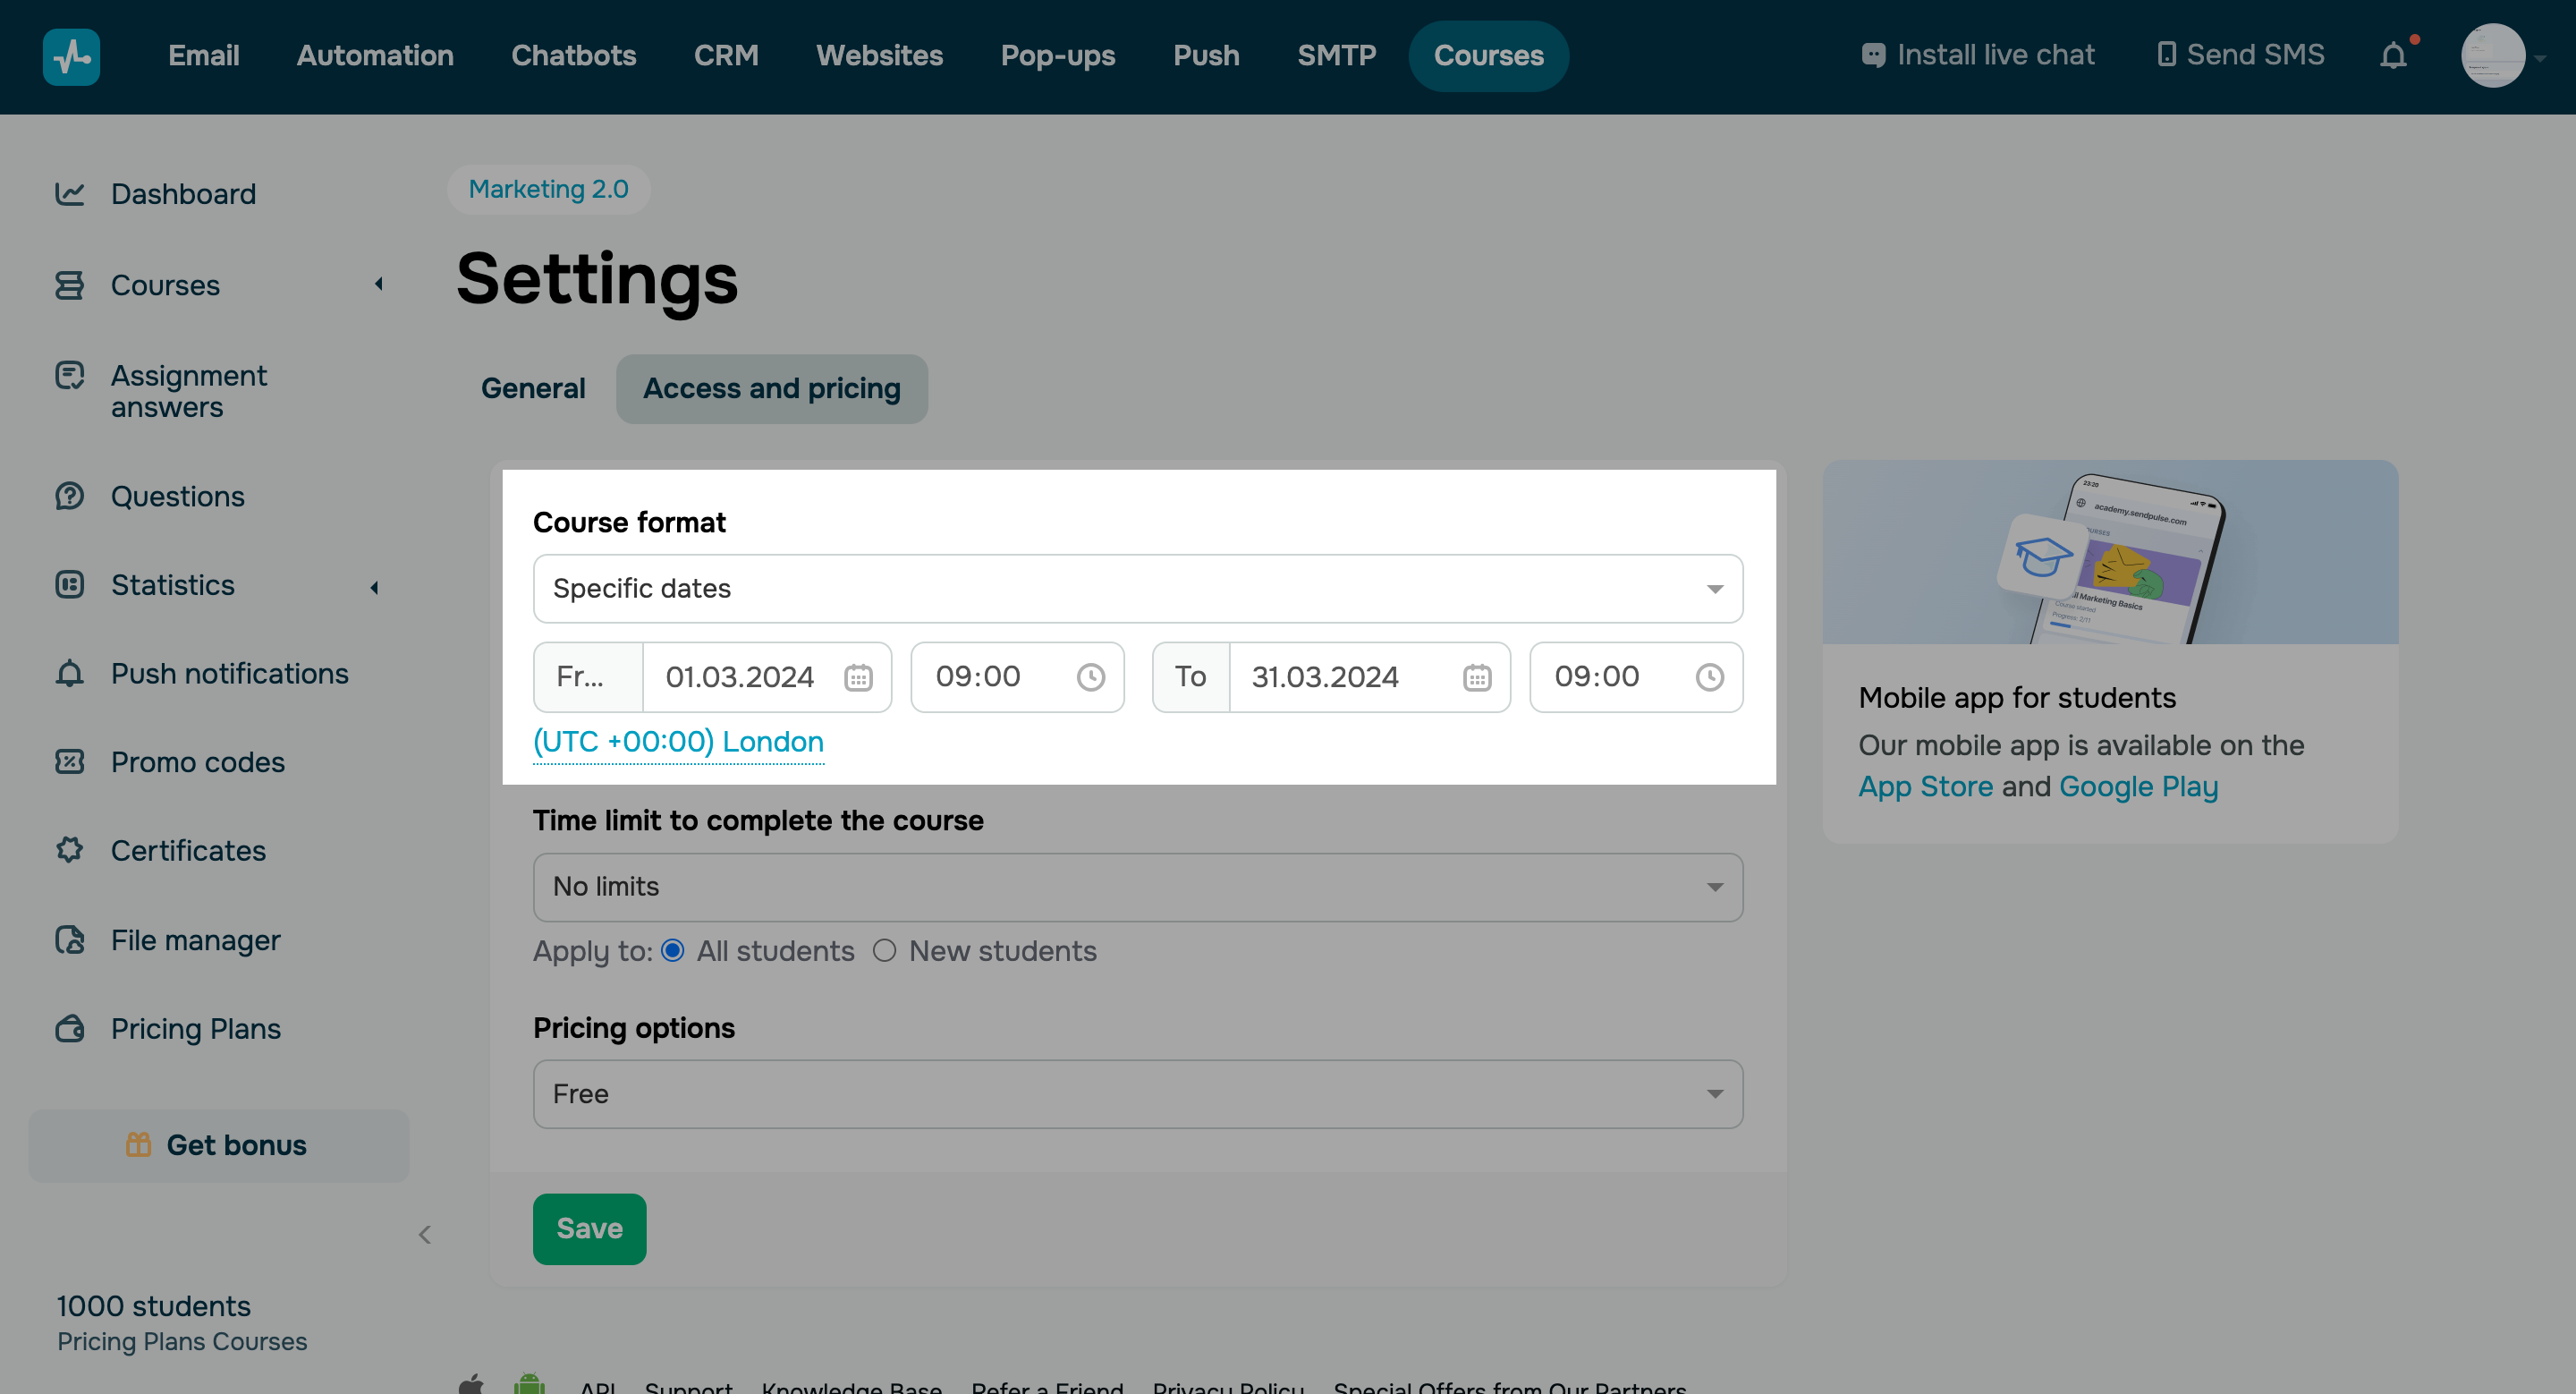Open the From date calendar picker icon
This screenshot has width=2576, height=1394.
coord(858,677)
